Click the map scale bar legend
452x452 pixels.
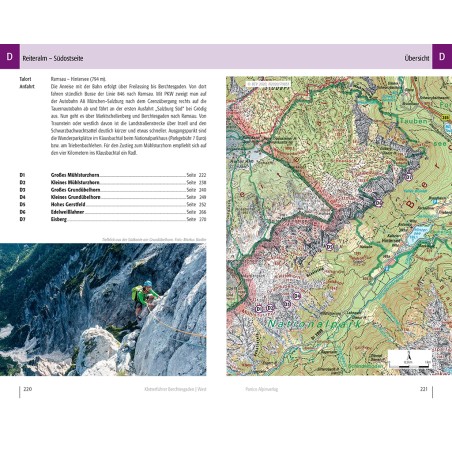(410, 359)
